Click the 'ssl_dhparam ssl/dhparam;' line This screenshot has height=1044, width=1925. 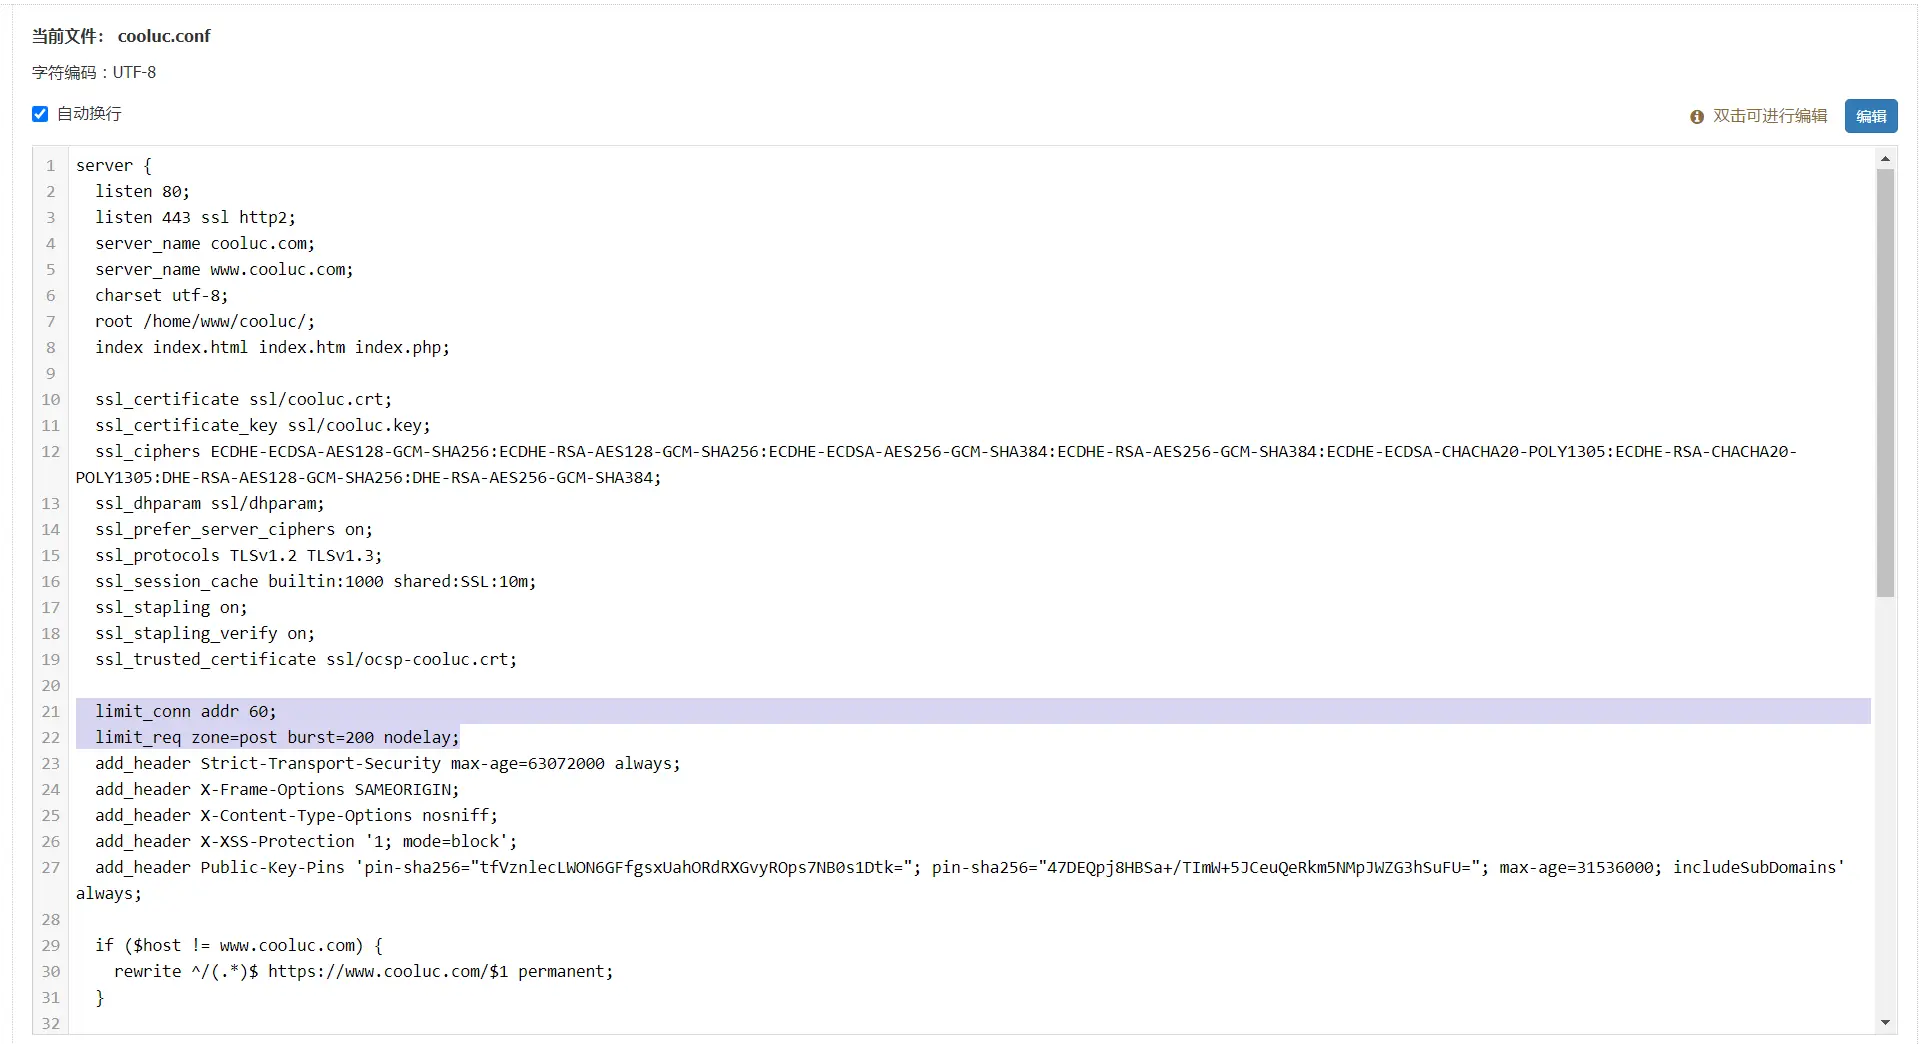click(x=210, y=503)
